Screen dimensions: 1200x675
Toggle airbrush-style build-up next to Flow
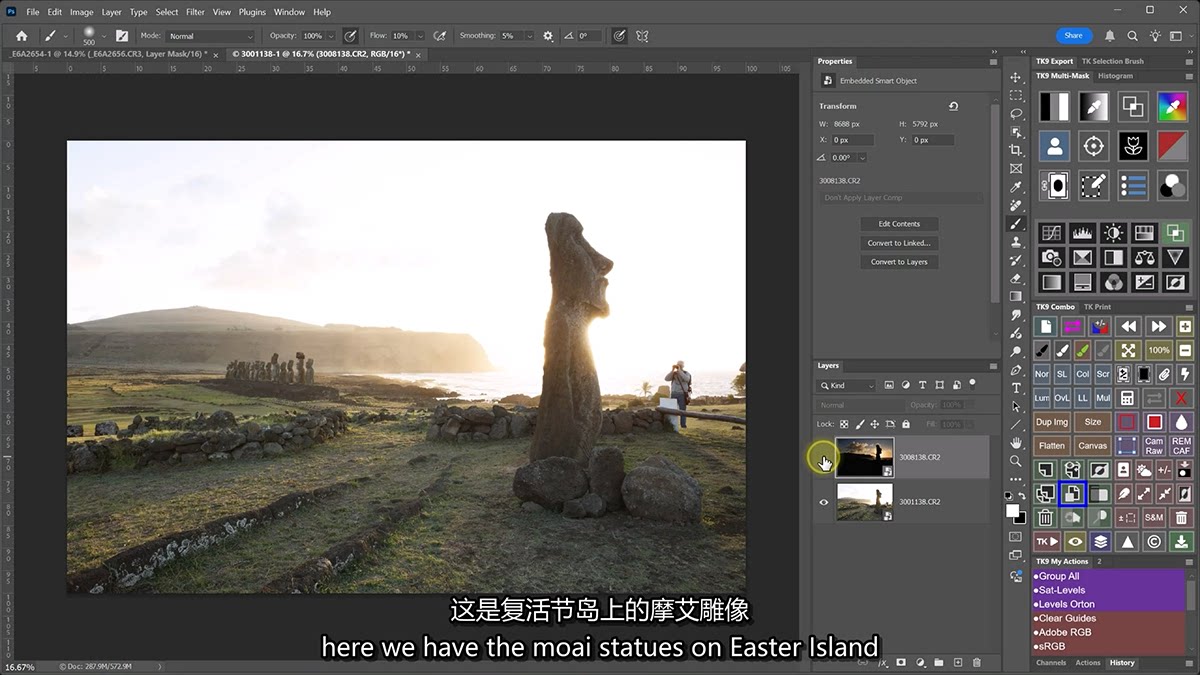pos(440,36)
